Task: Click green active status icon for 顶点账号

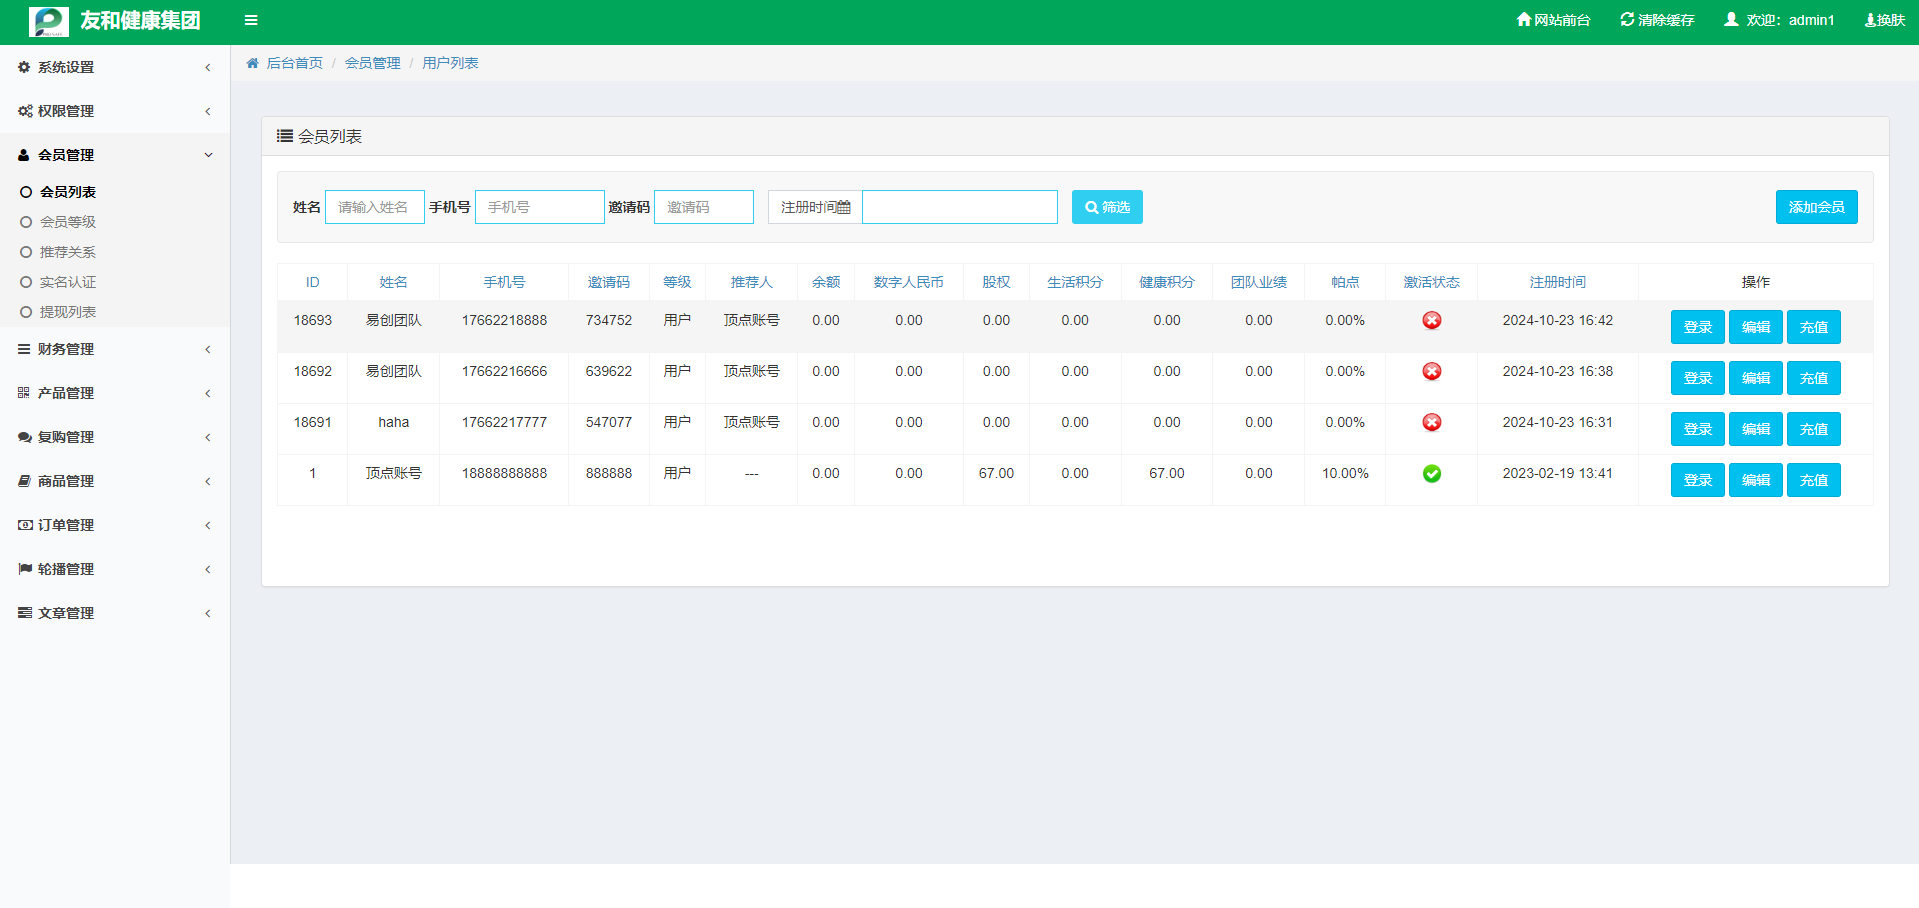Action: click(x=1431, y=473)
